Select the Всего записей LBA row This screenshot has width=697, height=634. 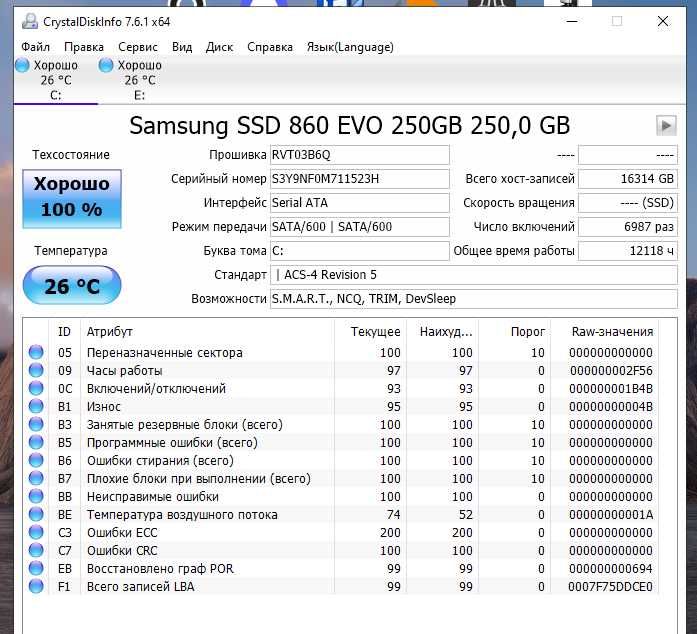coord(341,586)
